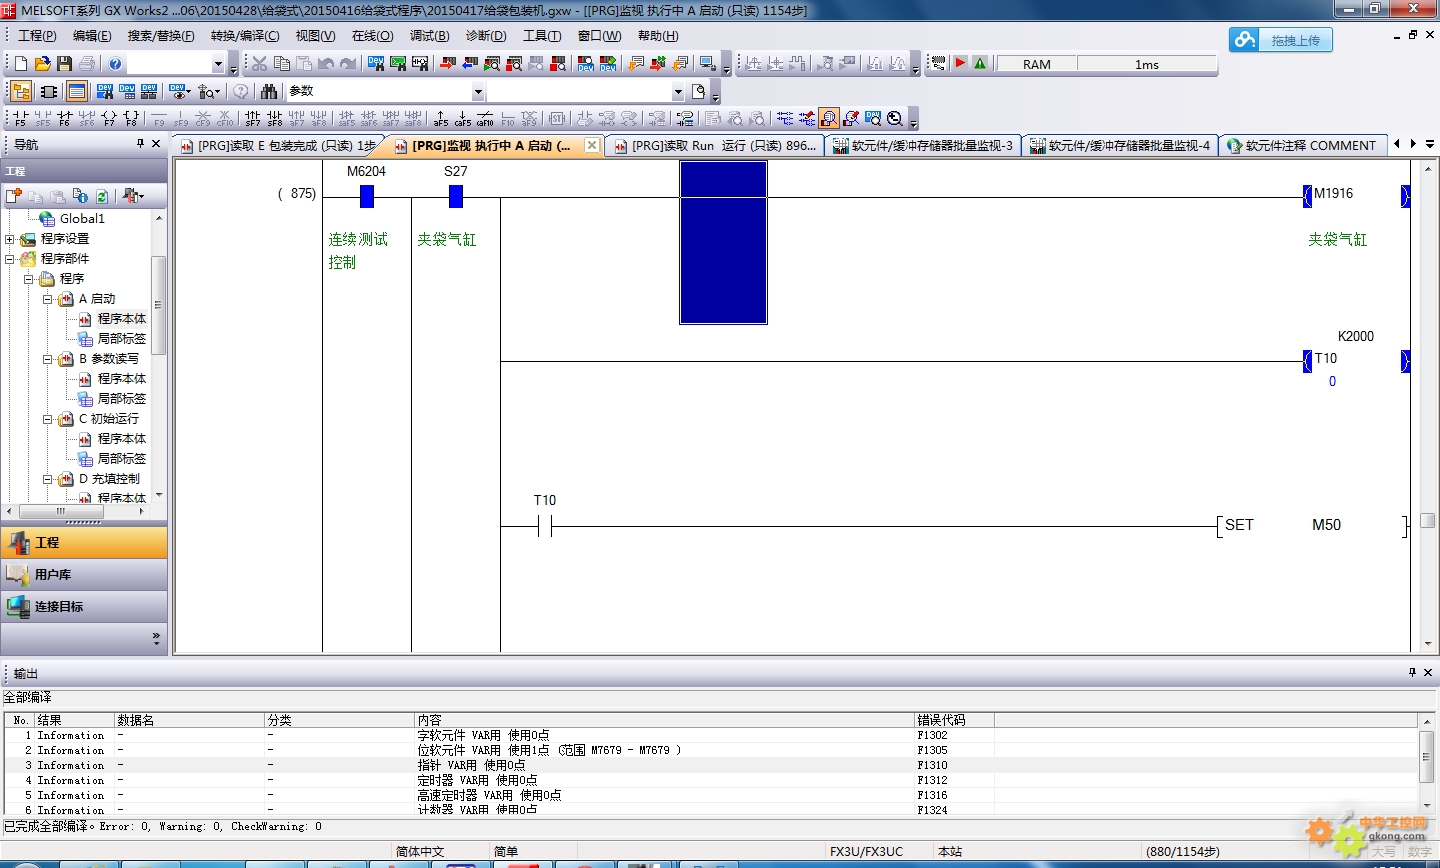
Task: Click the green triangle icon beside Run
Action: (x=980, y=63)
